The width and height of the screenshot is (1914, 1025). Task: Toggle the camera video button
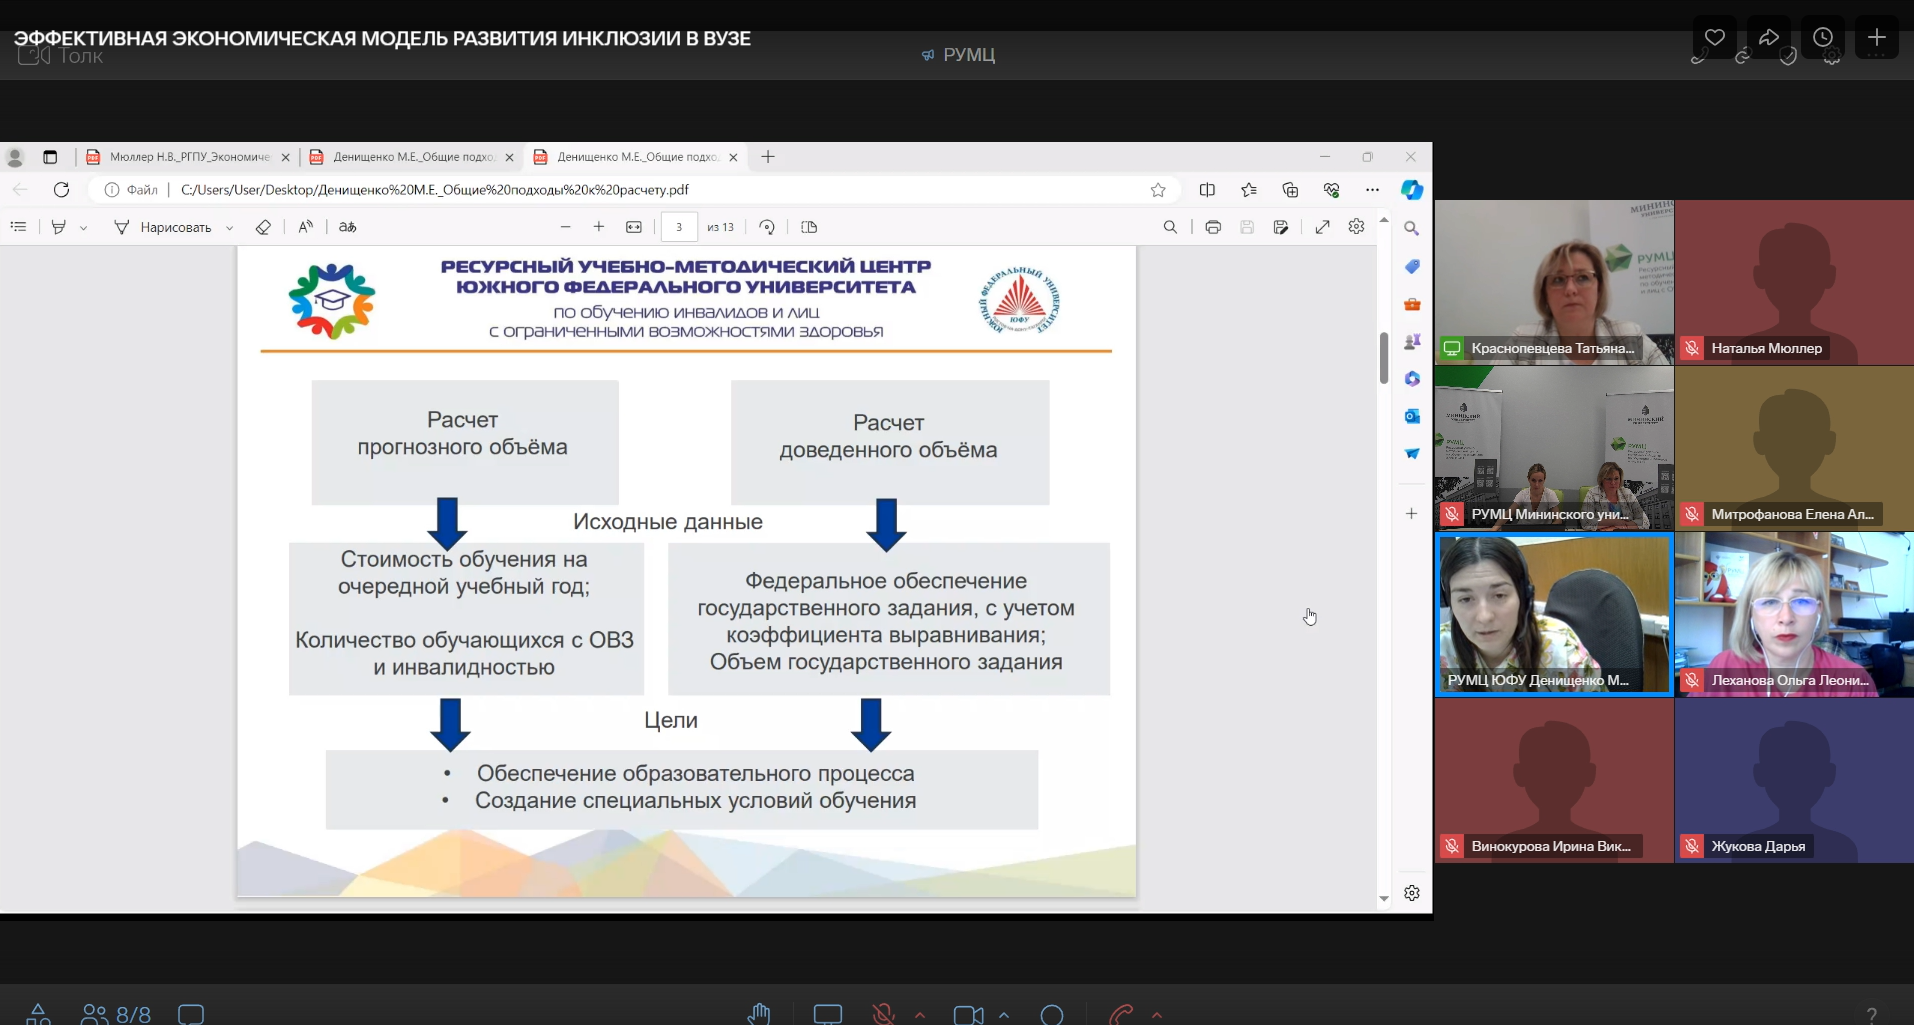tap(967, 1014)
